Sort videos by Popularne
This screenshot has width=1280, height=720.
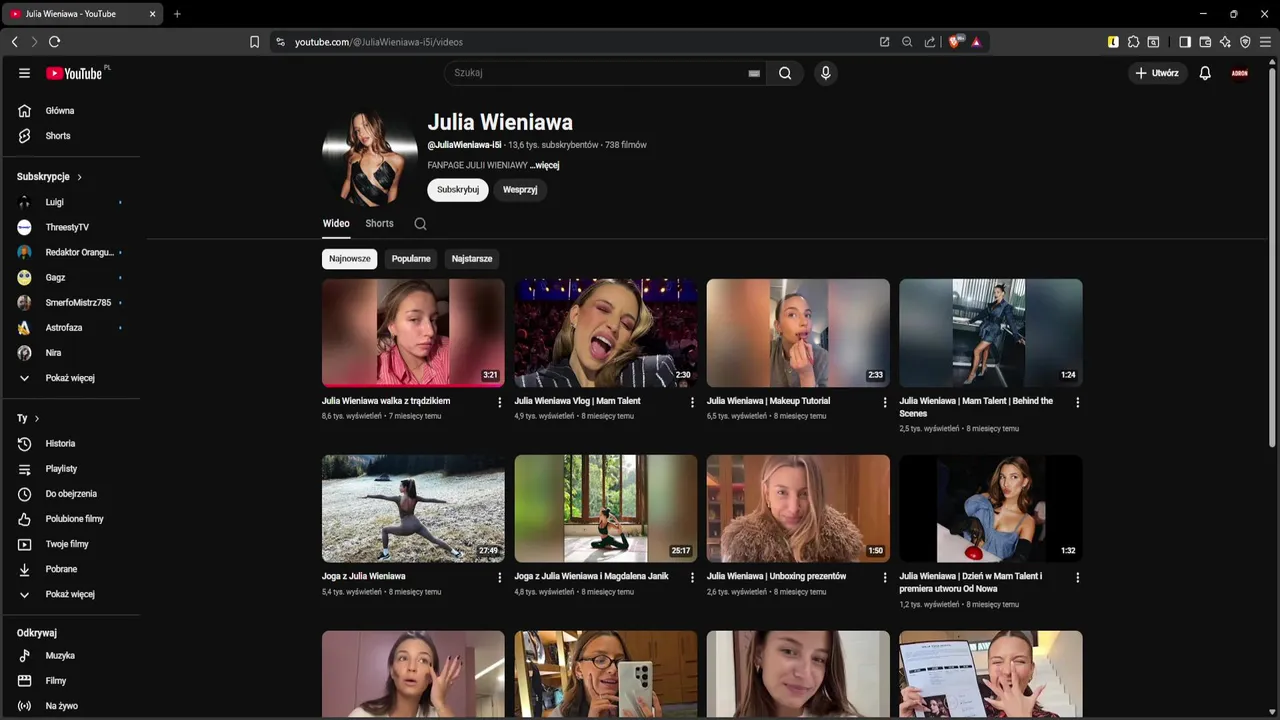pos(411,259)
